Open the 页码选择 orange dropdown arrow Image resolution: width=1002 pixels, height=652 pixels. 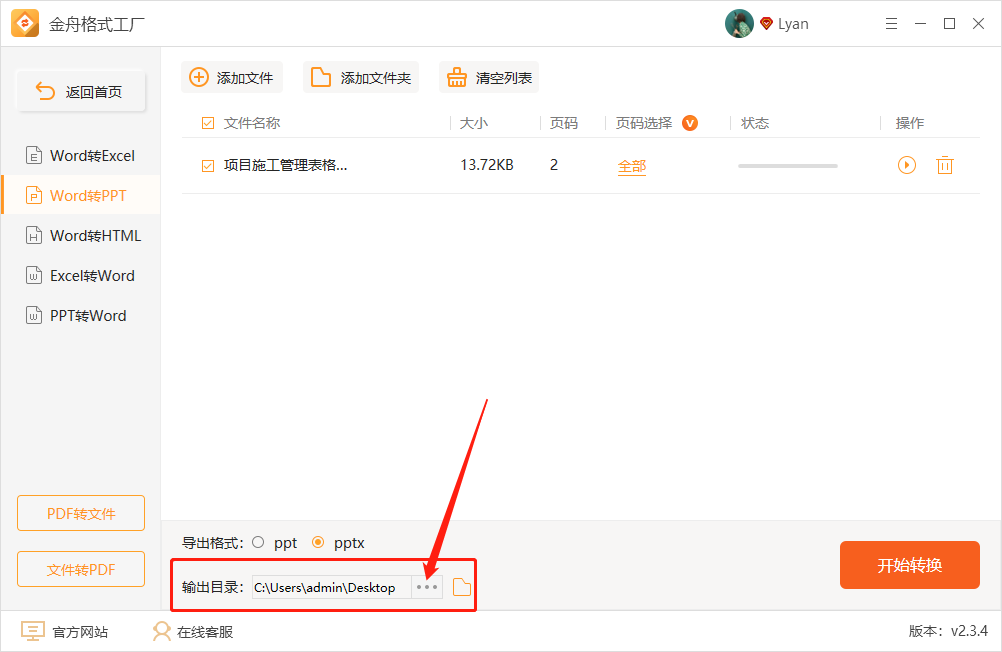pyautogui.click(x=690, y=123)
